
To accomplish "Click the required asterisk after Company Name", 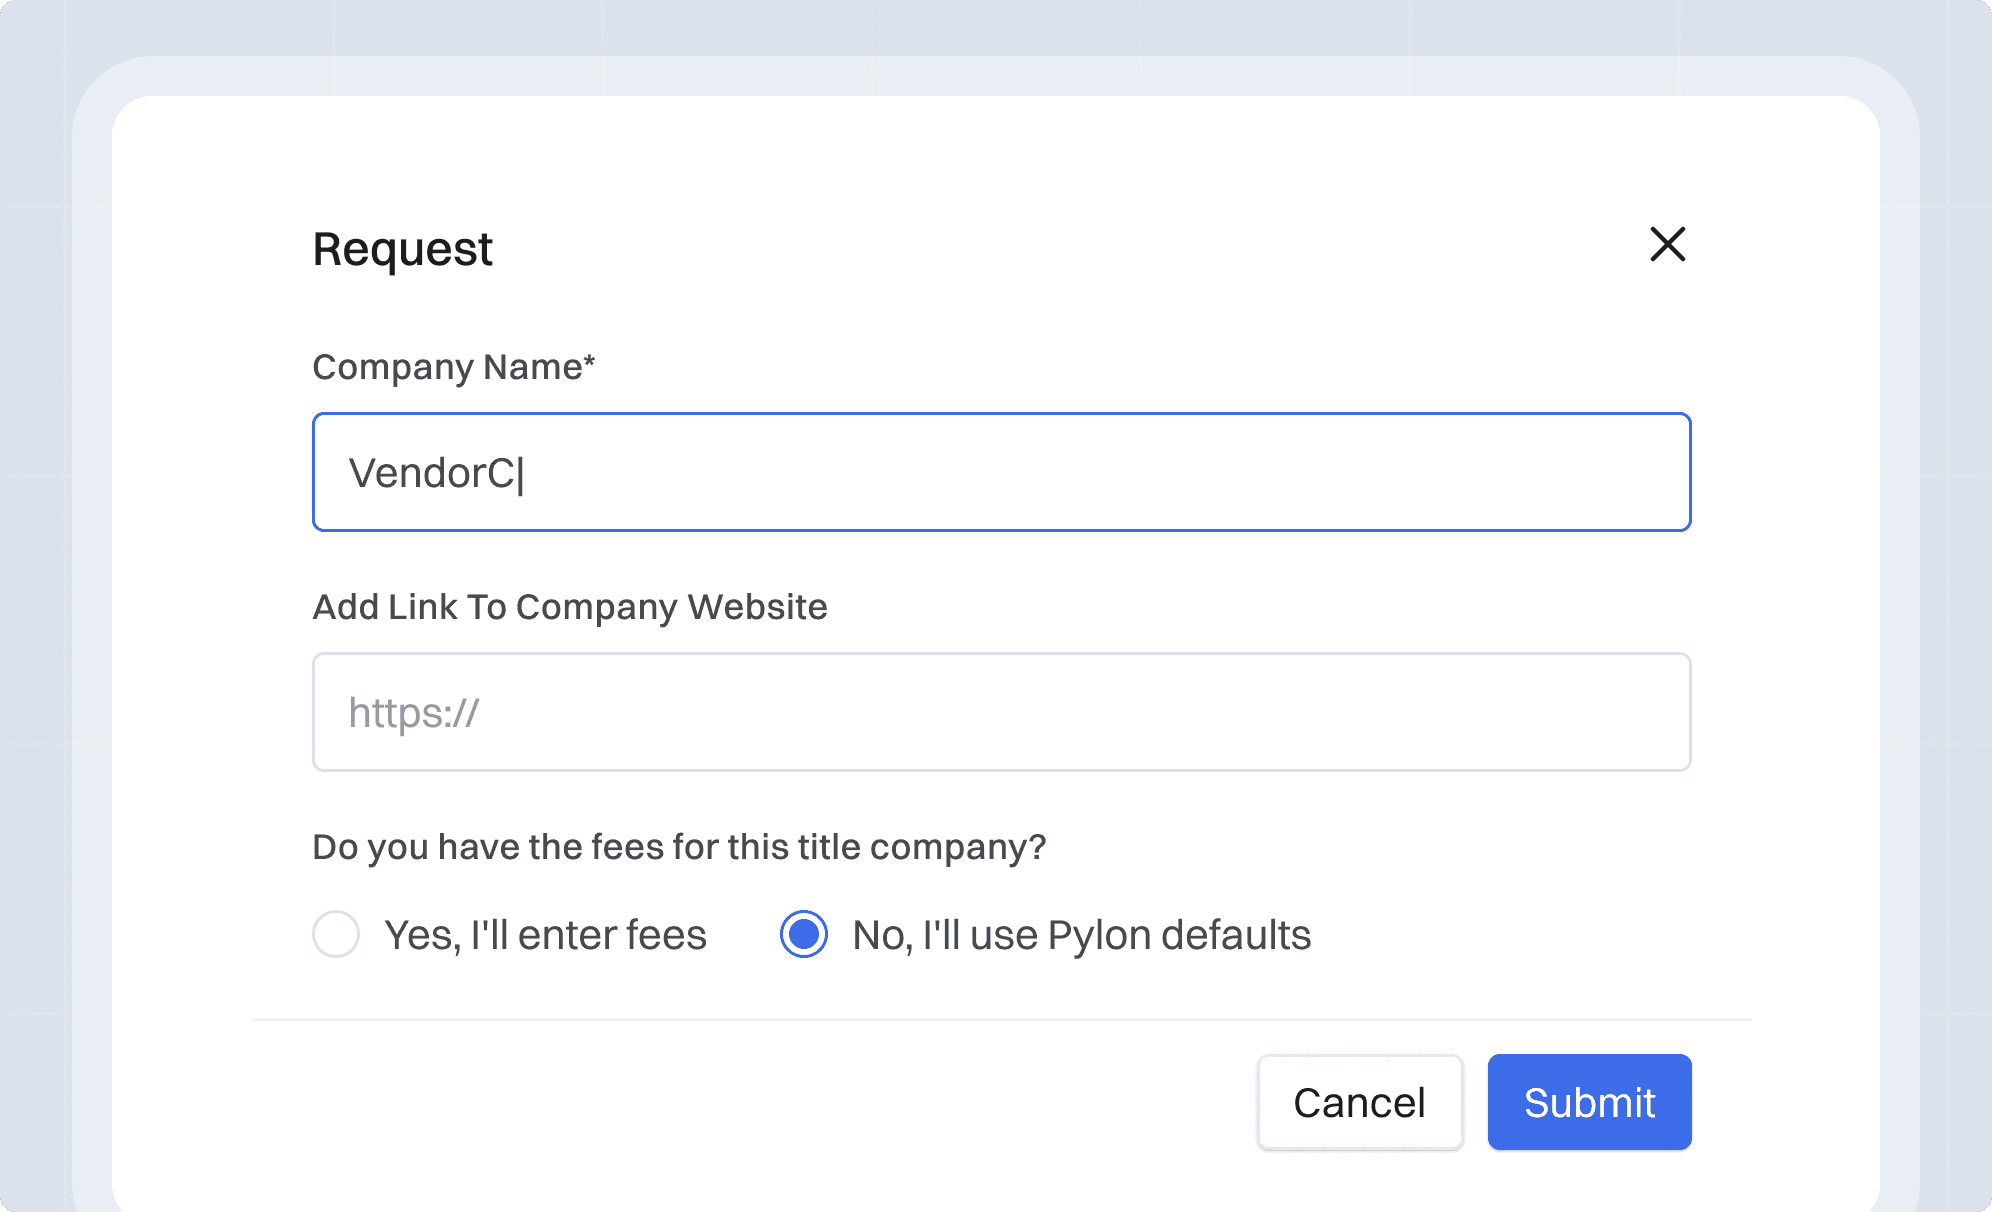I will point(590,362).
